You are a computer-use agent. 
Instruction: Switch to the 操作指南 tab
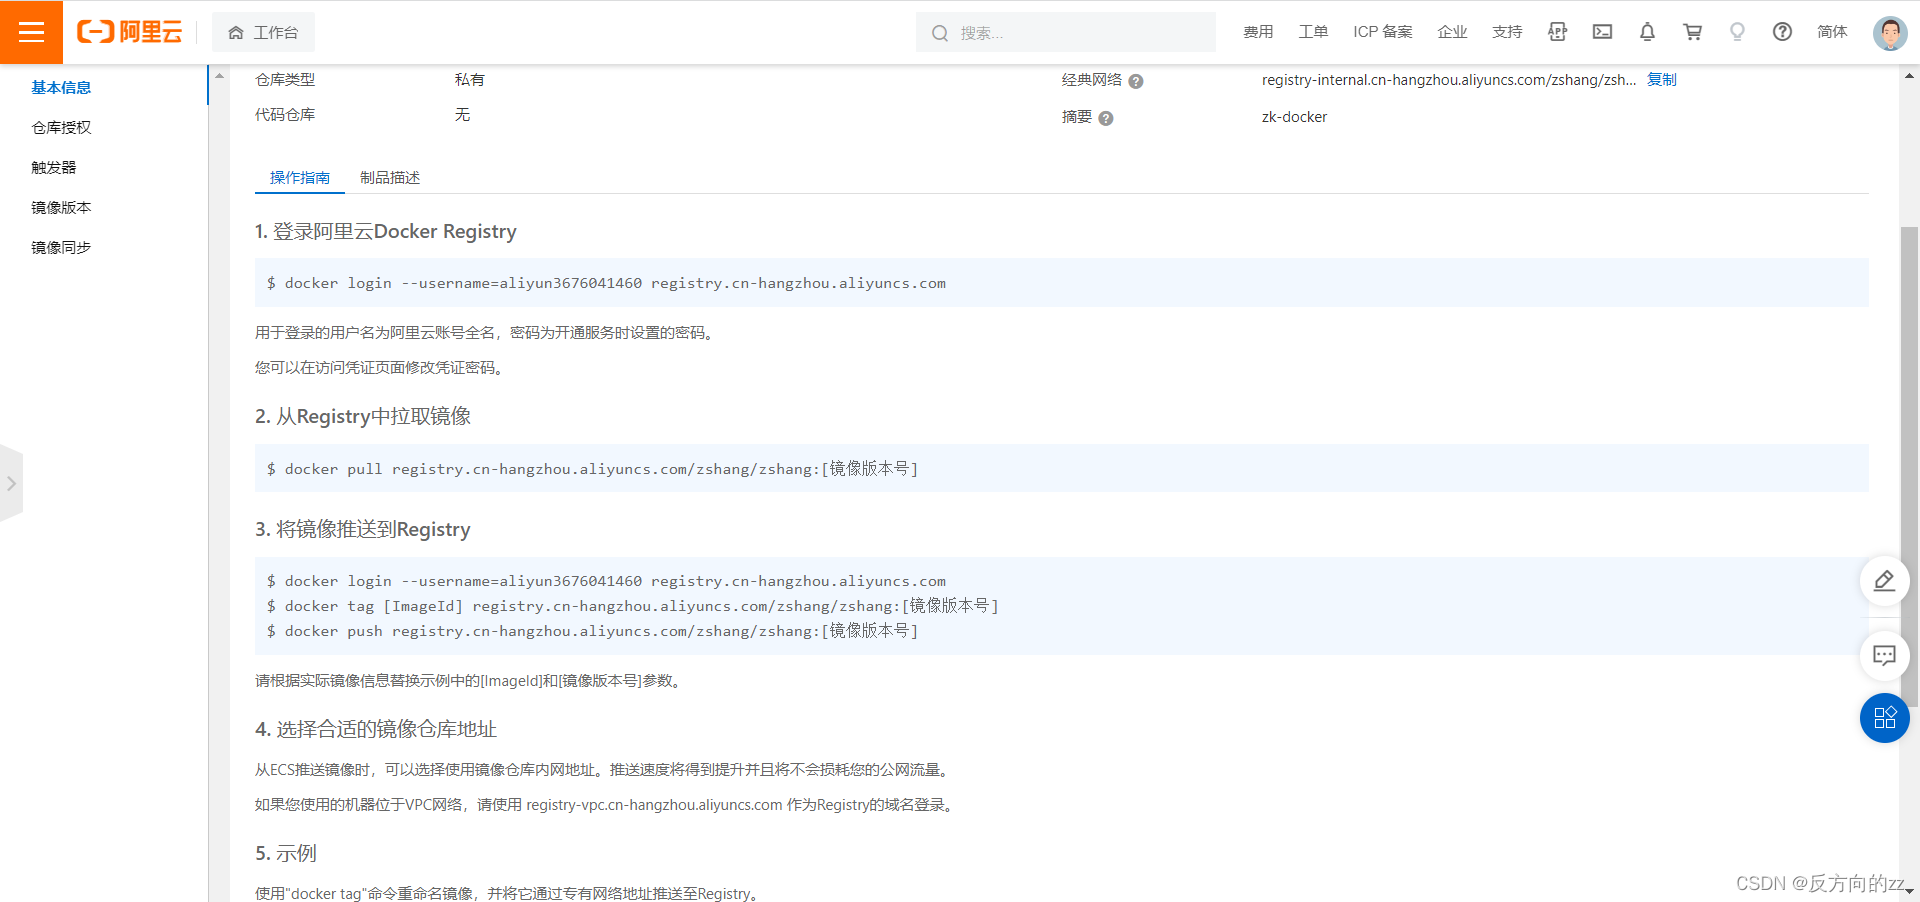(x=300, y=177)
